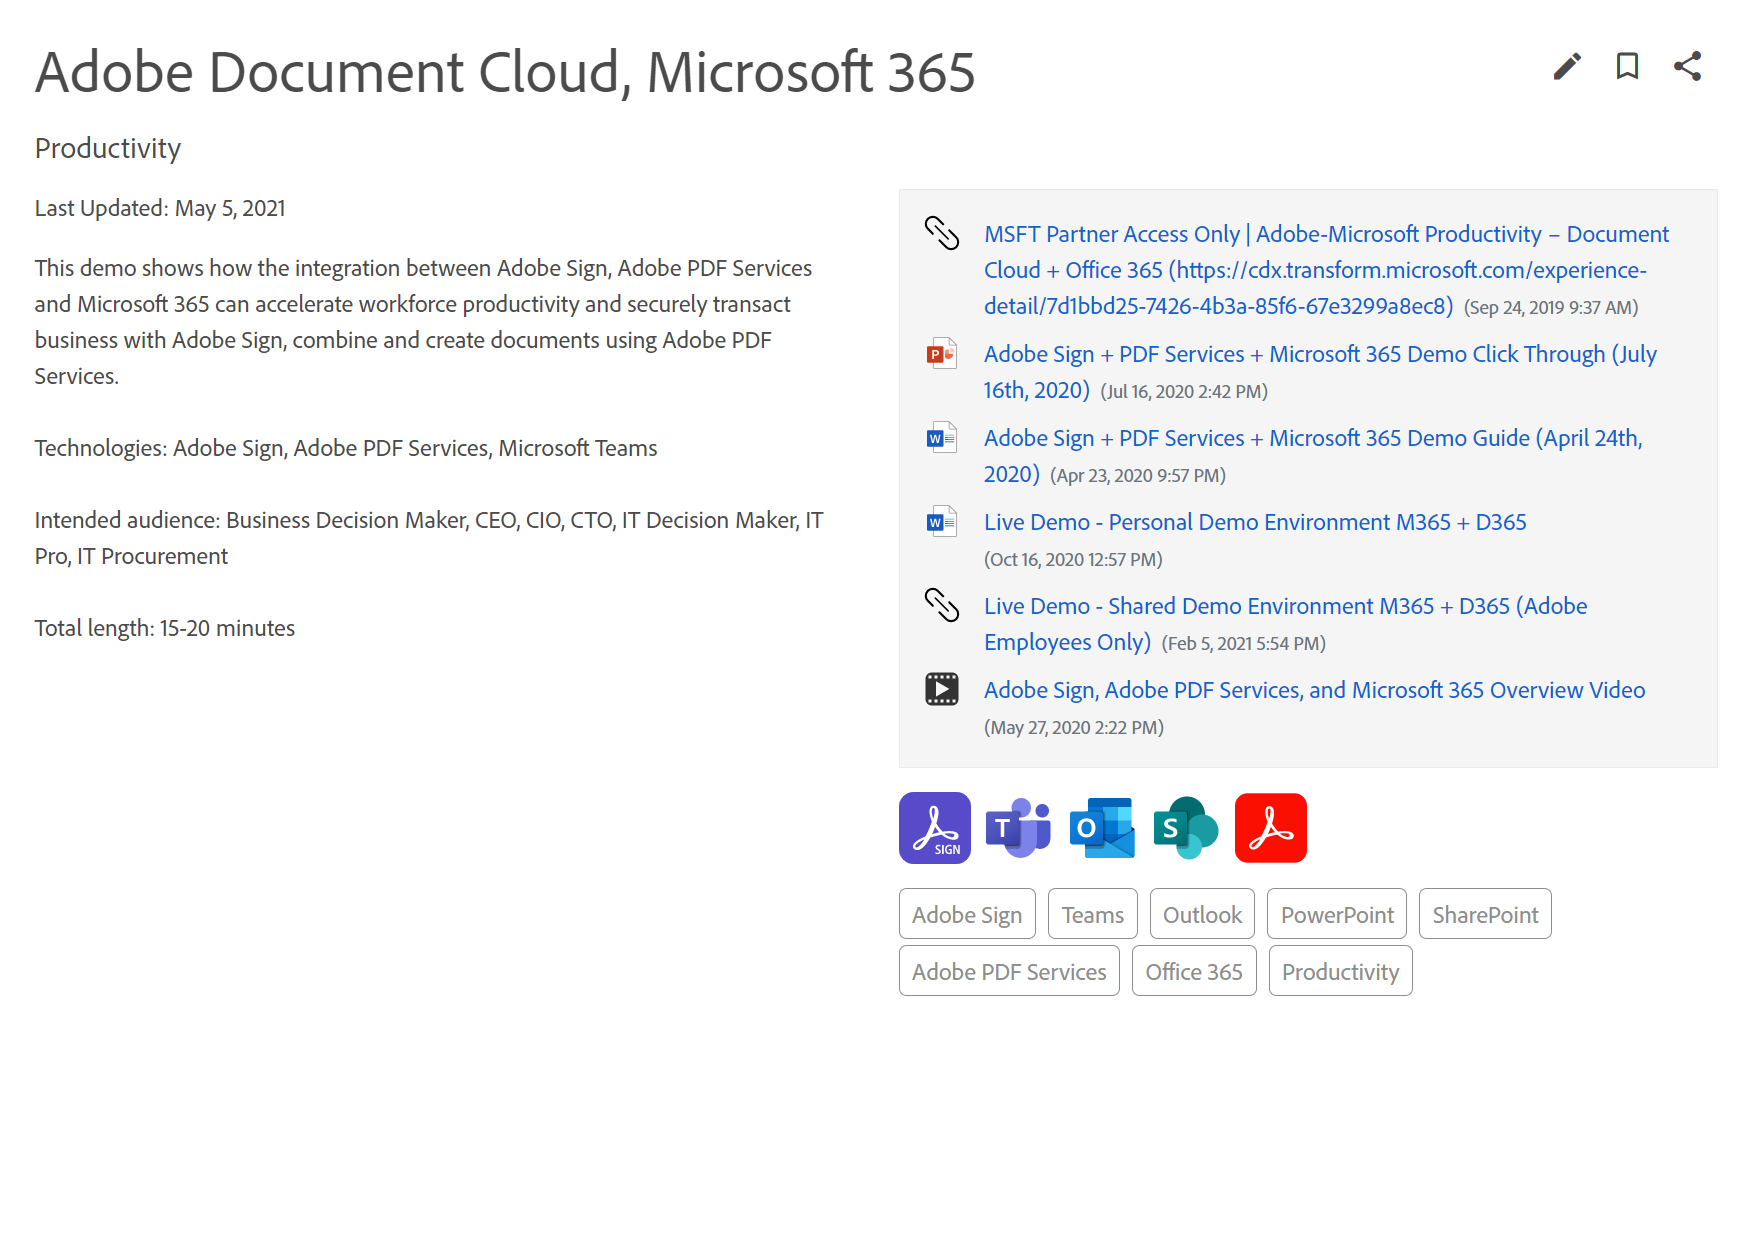Screen dimensions: 1750x1236
Task: Select the Outlook tag
Action: [1202, 914]
